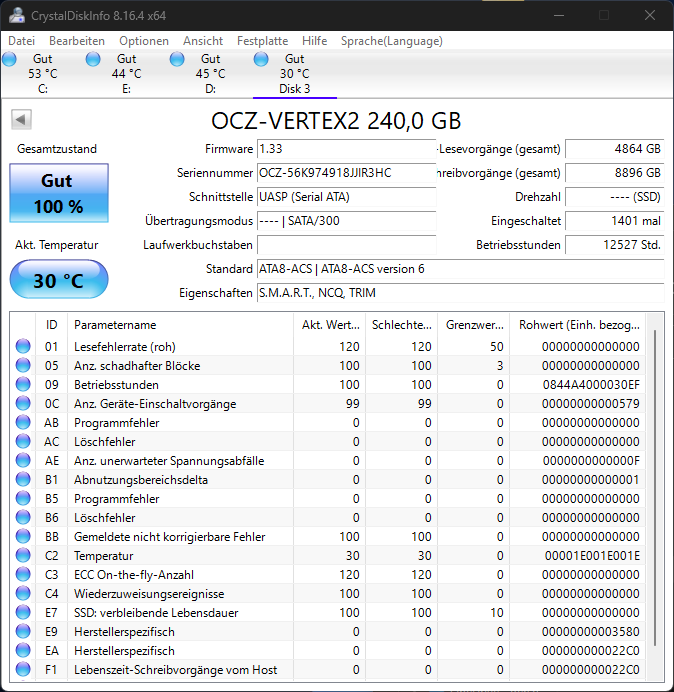Click 'Lebenszeit-Schreibvorgänge vom Host' parameter name
The image size is (674, 692).
[x=175, y=669]
